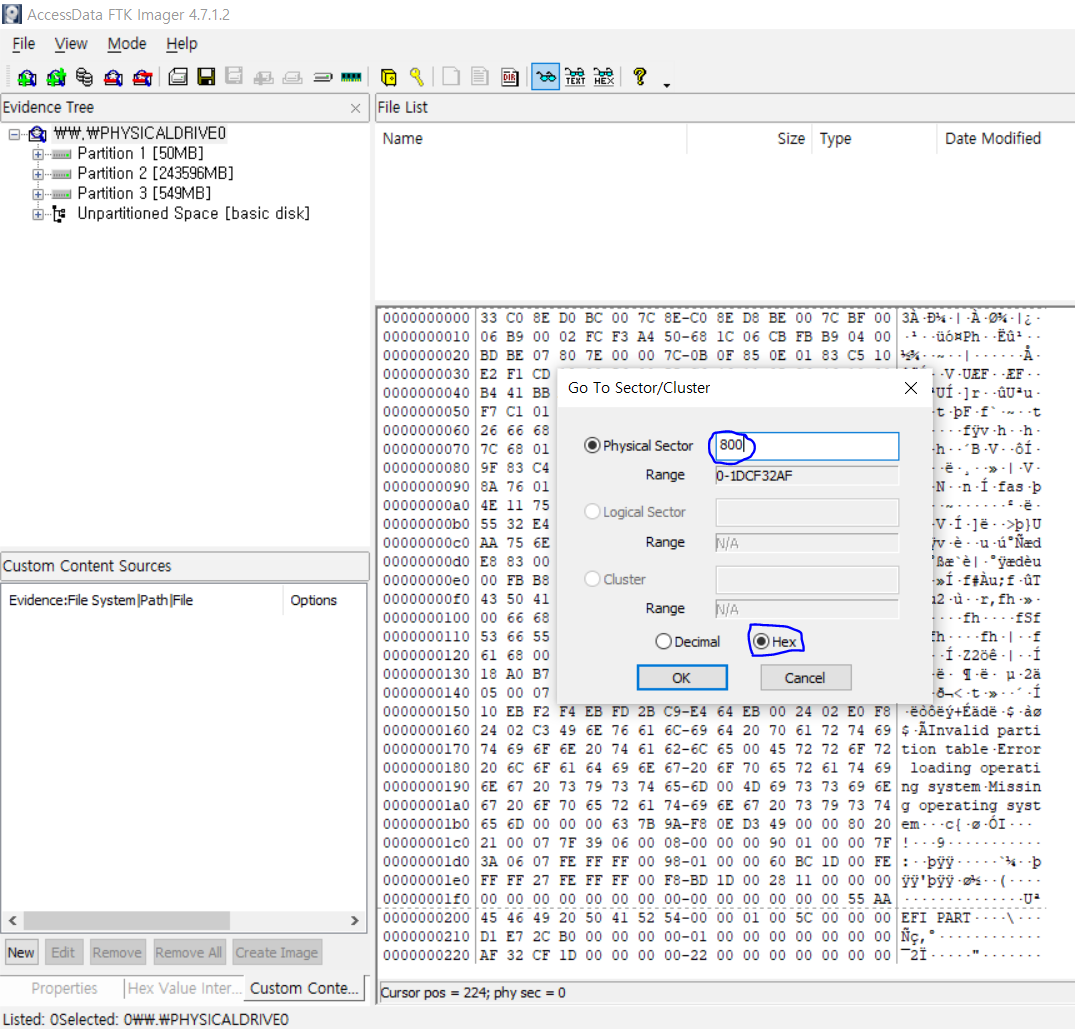Open the Mode menu
Image resolution: width=1075 pixels, height=1029 pixels.
click(127, 44)
